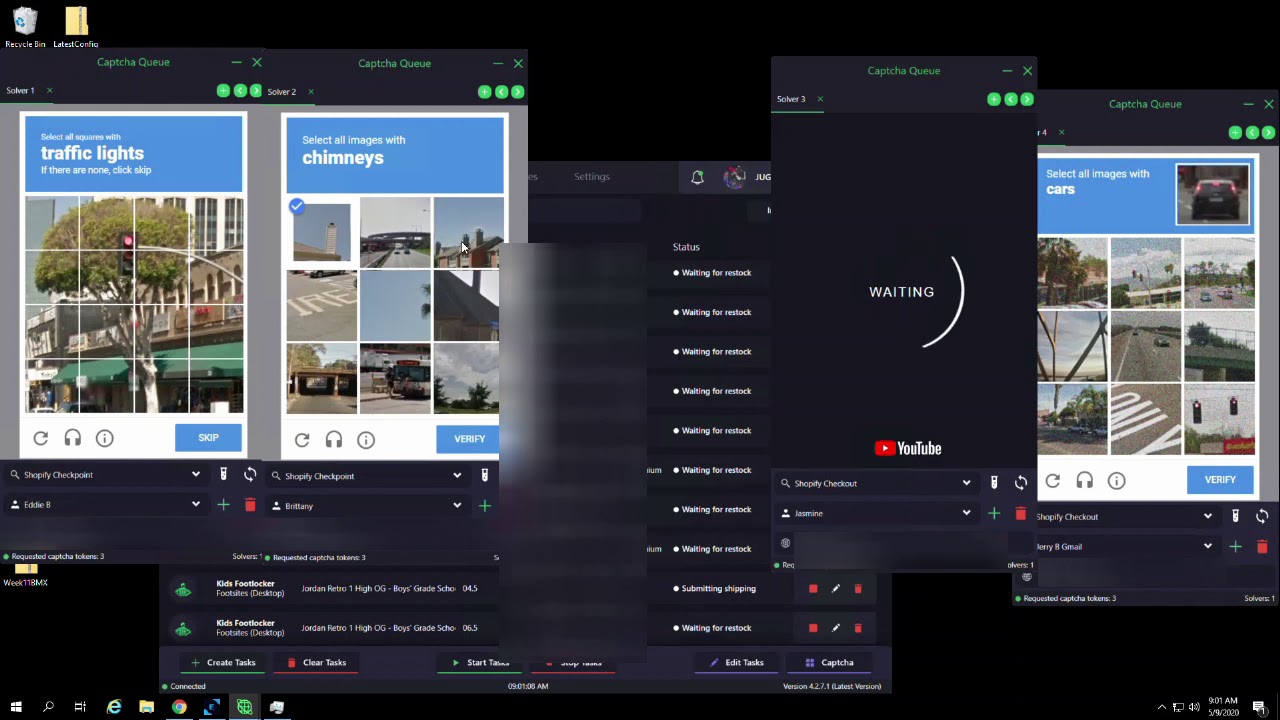This screenshot has width=1280, height=720.
Task: Get an audio challenge in Solver 1
Action: click(73, 438)
